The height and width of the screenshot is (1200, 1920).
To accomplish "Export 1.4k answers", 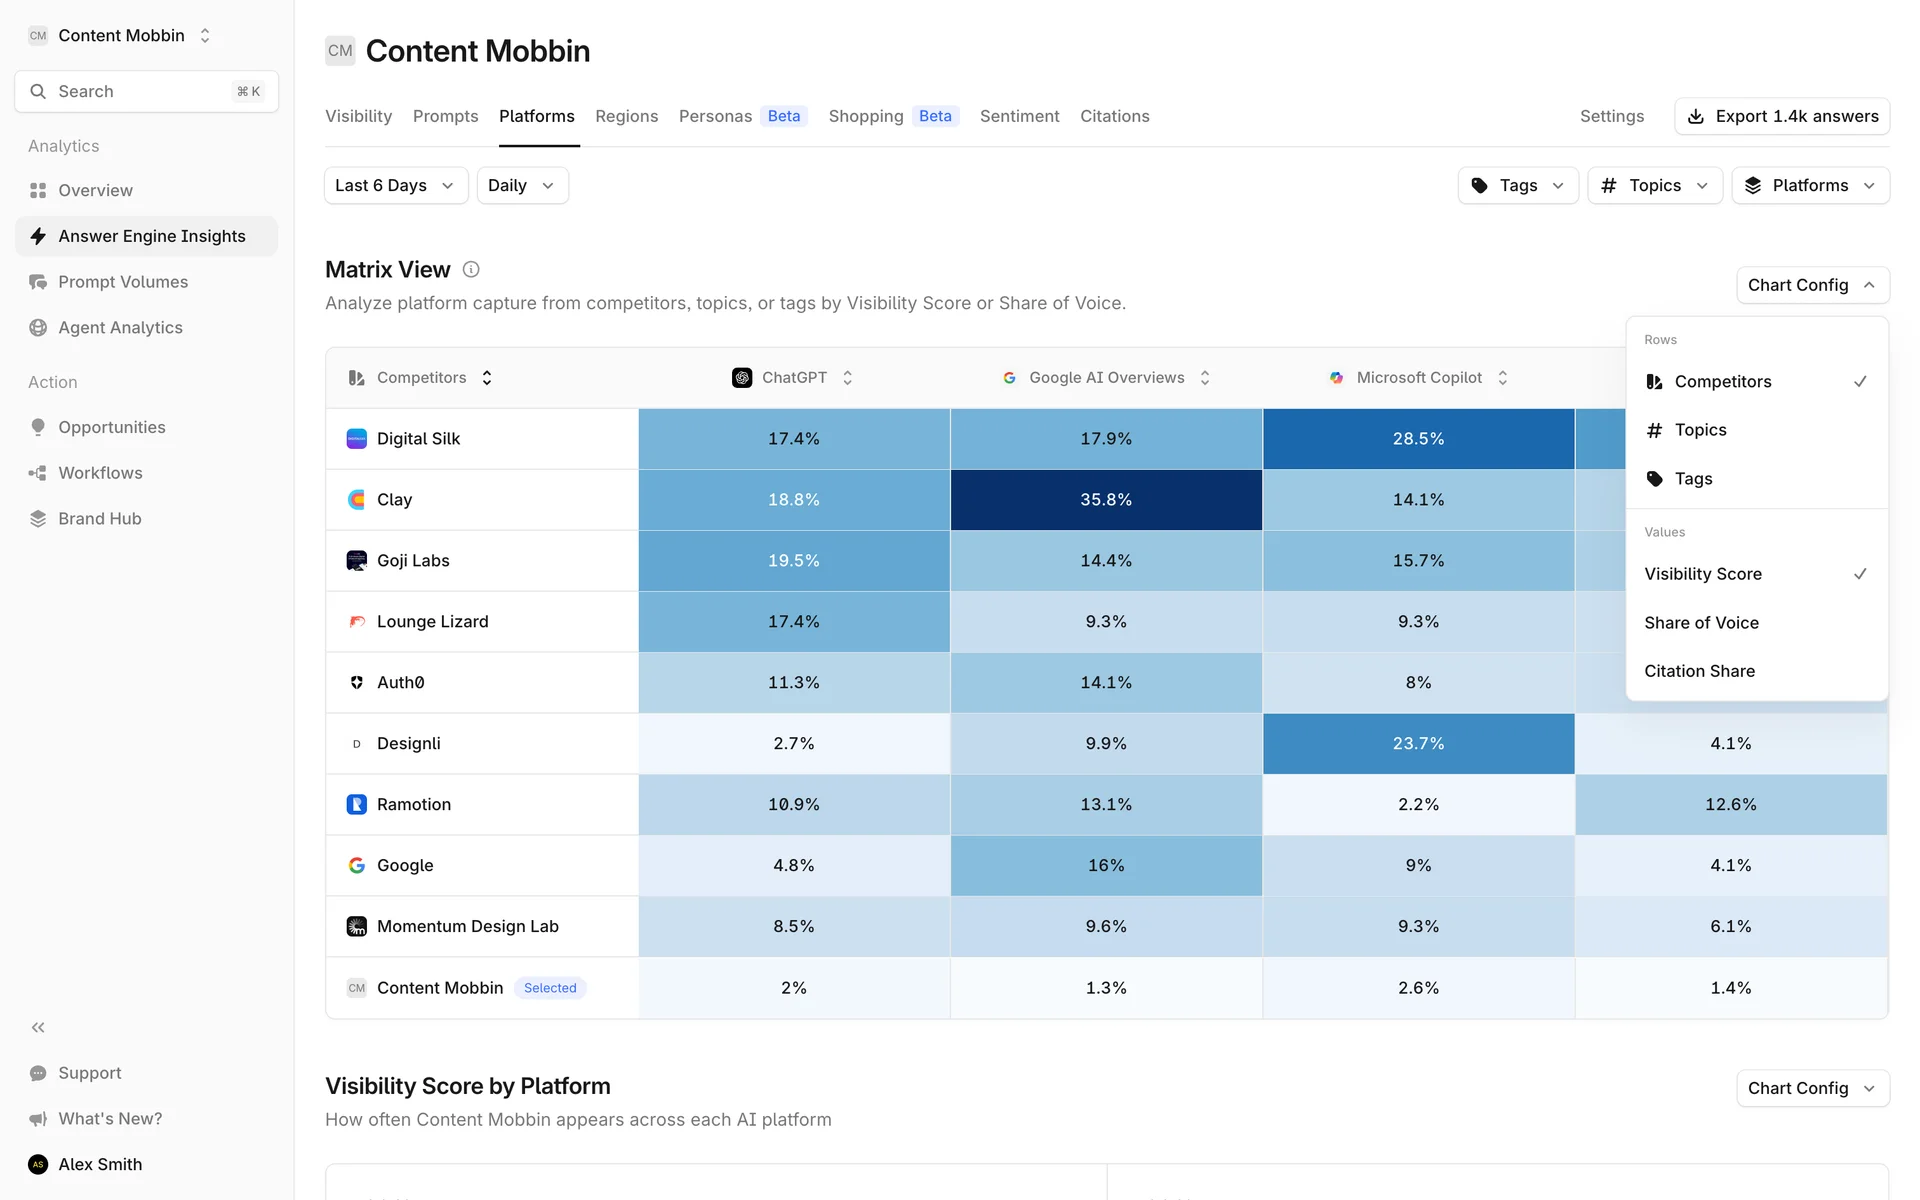I will (1782, 116).
